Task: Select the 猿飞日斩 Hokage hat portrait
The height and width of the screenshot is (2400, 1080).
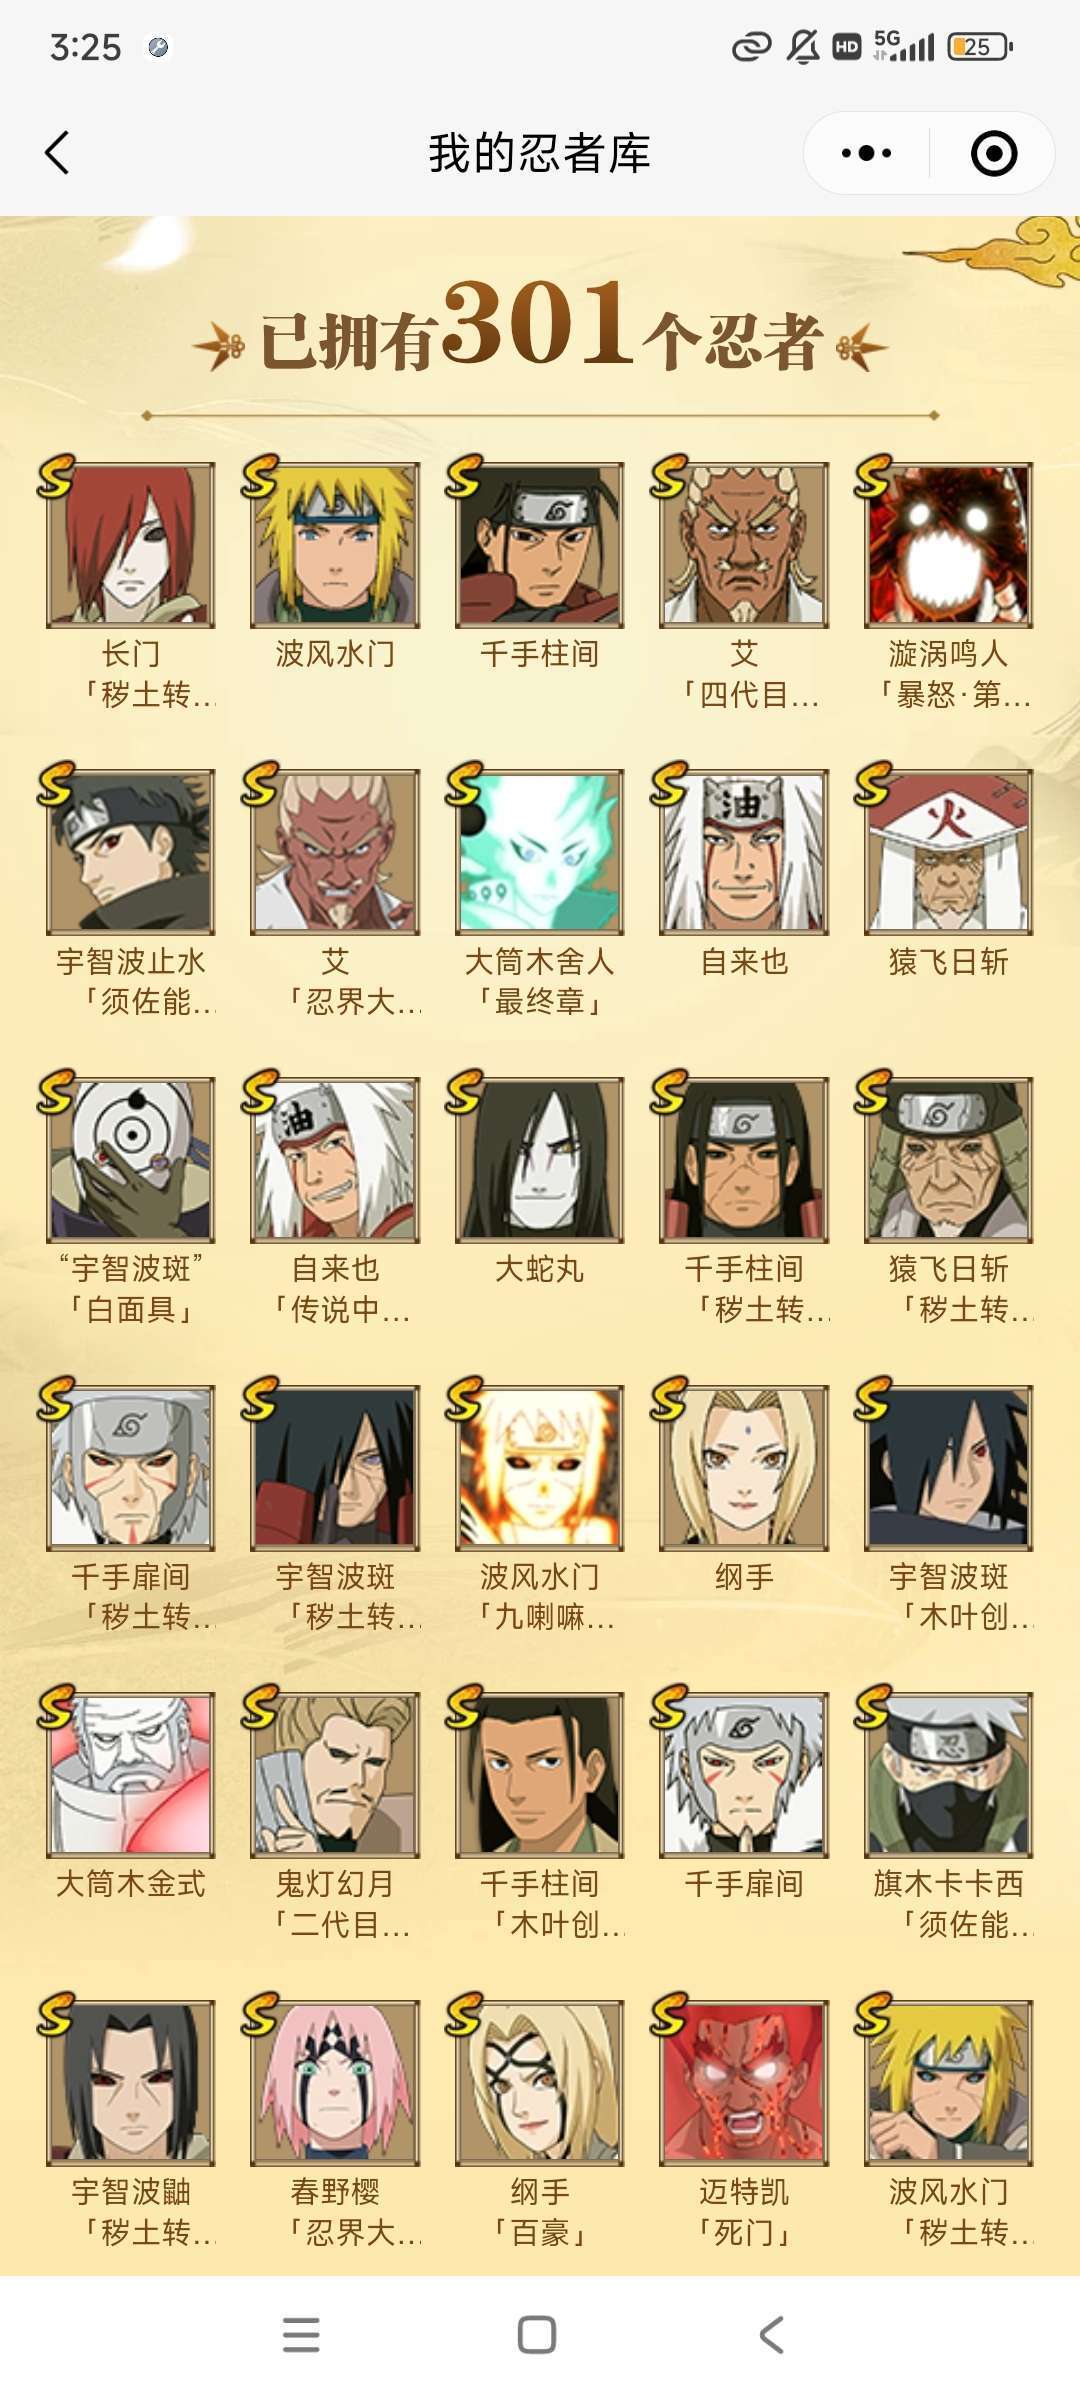Action: pyautogui.click(x=948, y=852)
